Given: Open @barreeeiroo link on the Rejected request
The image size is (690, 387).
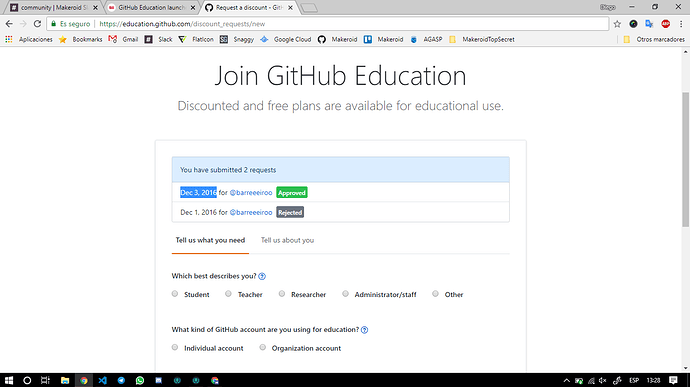Looking at the screenshot, I should (x=251, y=212).
